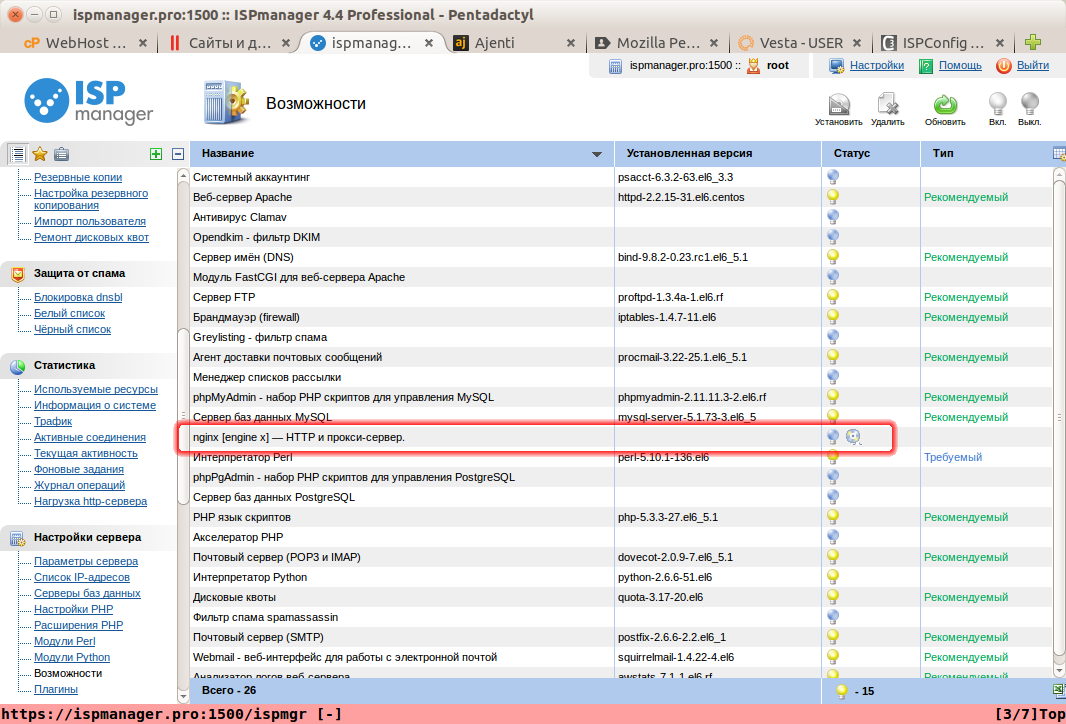Image resolution: width=1066 pixels, height=724 pixels.
Task: Open the Название column sort dropdown
Action: [598, 154]
